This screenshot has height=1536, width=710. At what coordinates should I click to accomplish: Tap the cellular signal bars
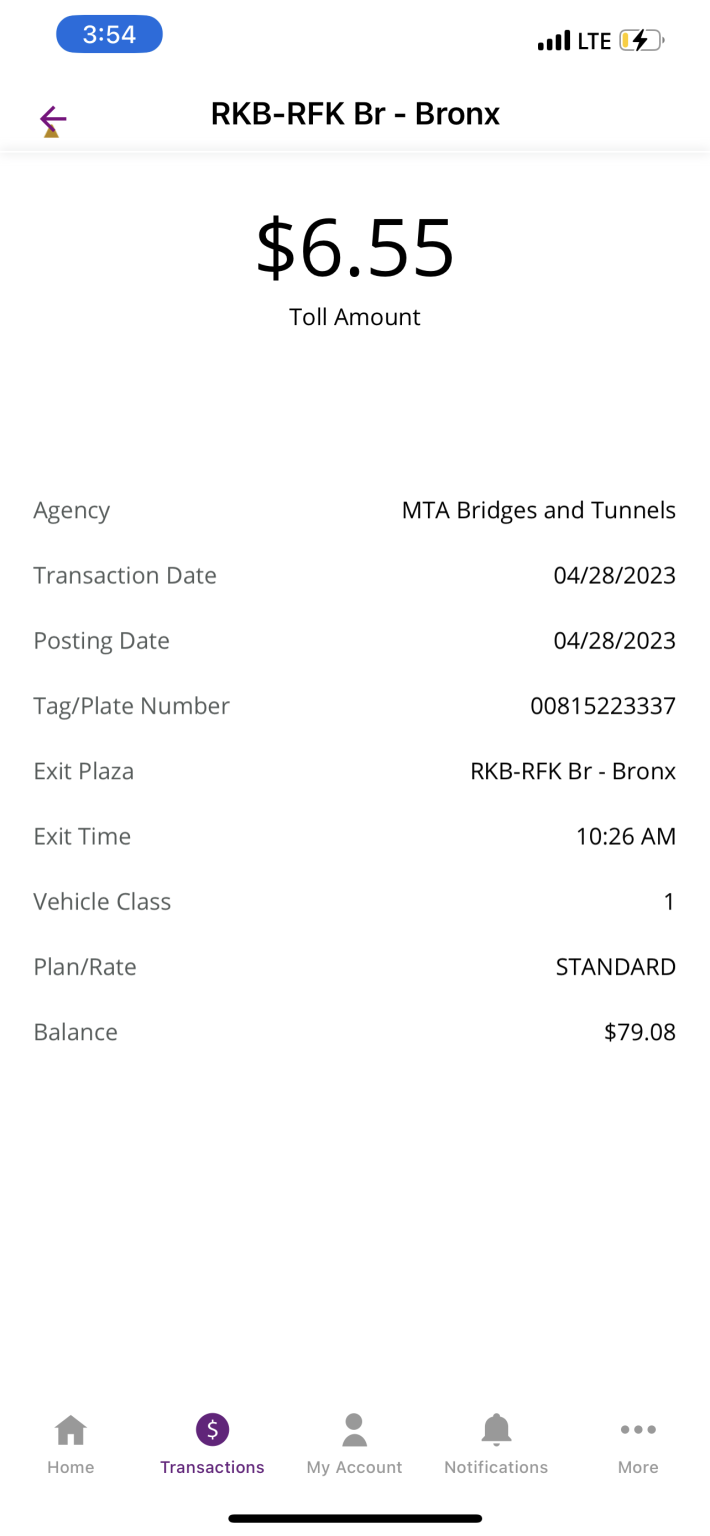pyautogui.click(x=554, y=42)
